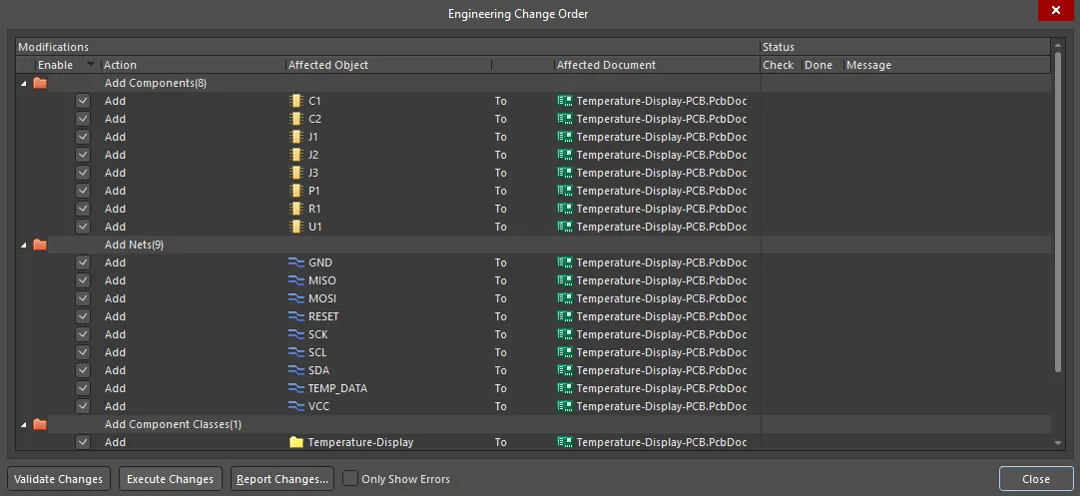Click the scrollbar up arrow

(x=1058, y=46)
